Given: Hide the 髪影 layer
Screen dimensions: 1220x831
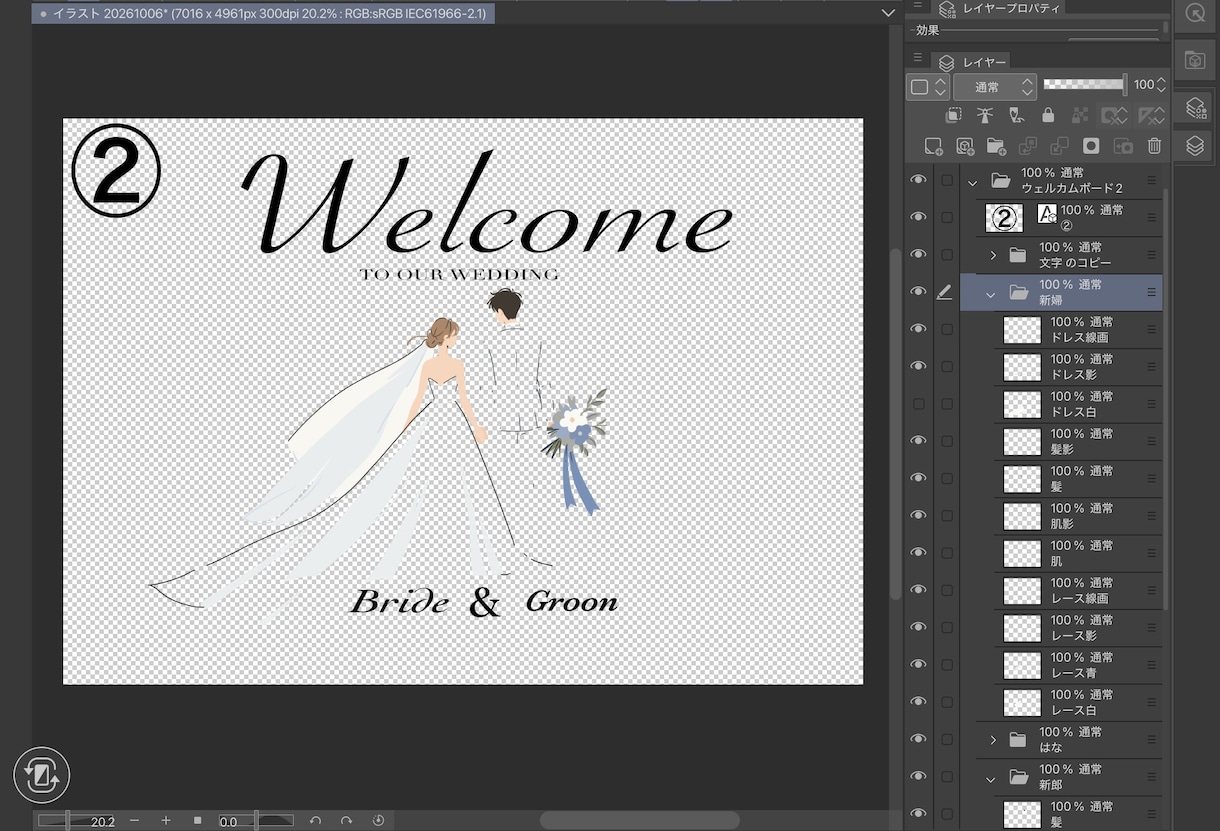Looking at the screenshot, I should tap(918, 441).
